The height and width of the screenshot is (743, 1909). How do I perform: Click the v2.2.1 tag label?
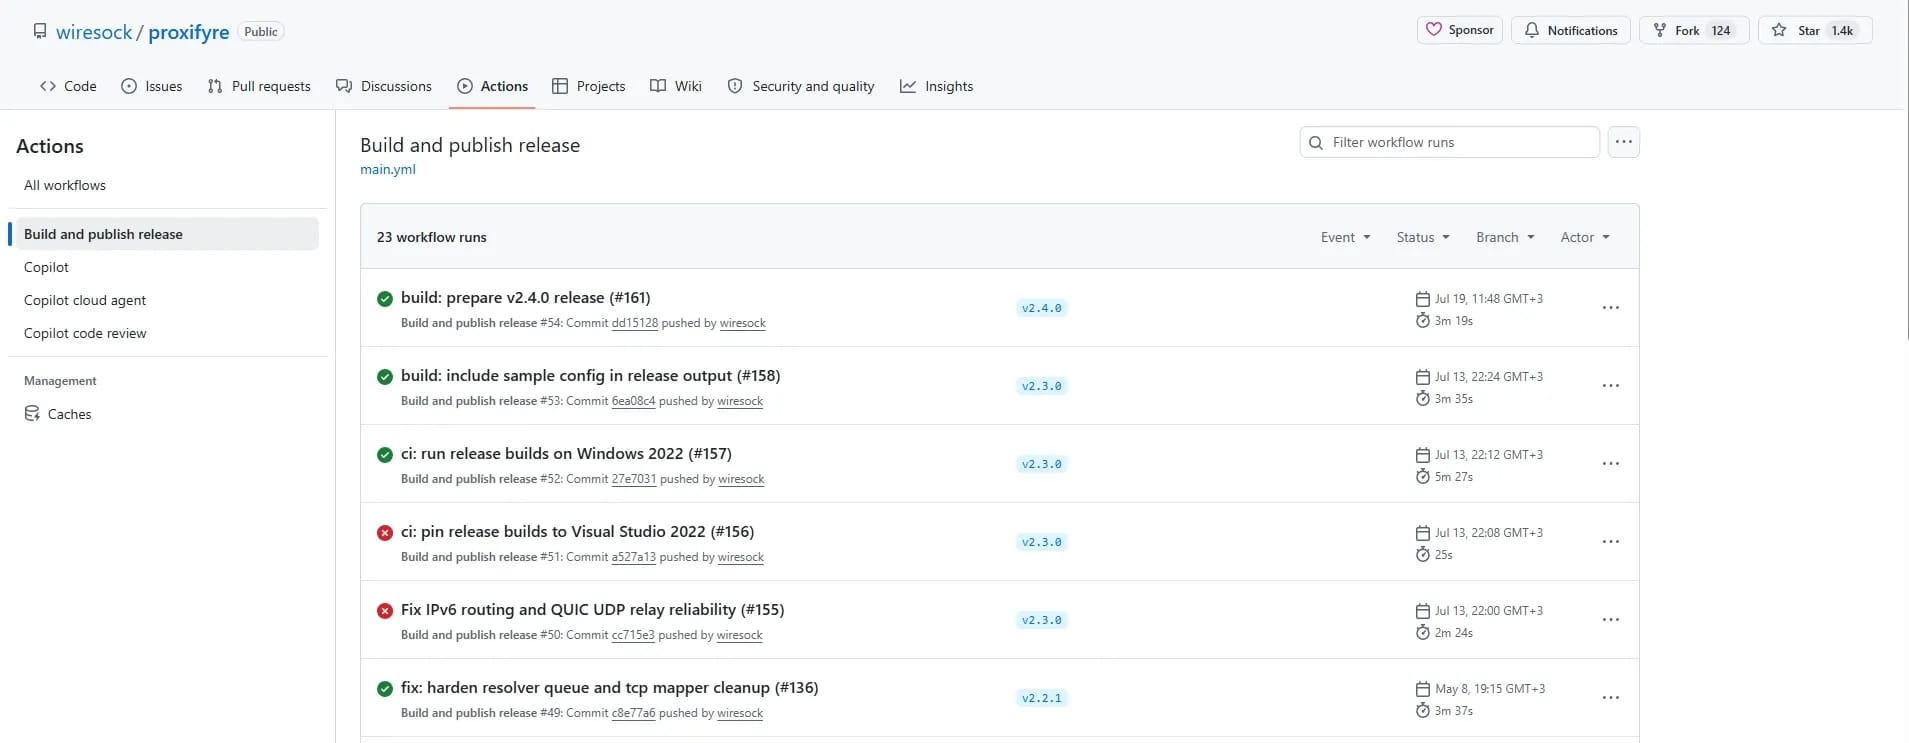pyautogui.click(x=1042, y=698)
